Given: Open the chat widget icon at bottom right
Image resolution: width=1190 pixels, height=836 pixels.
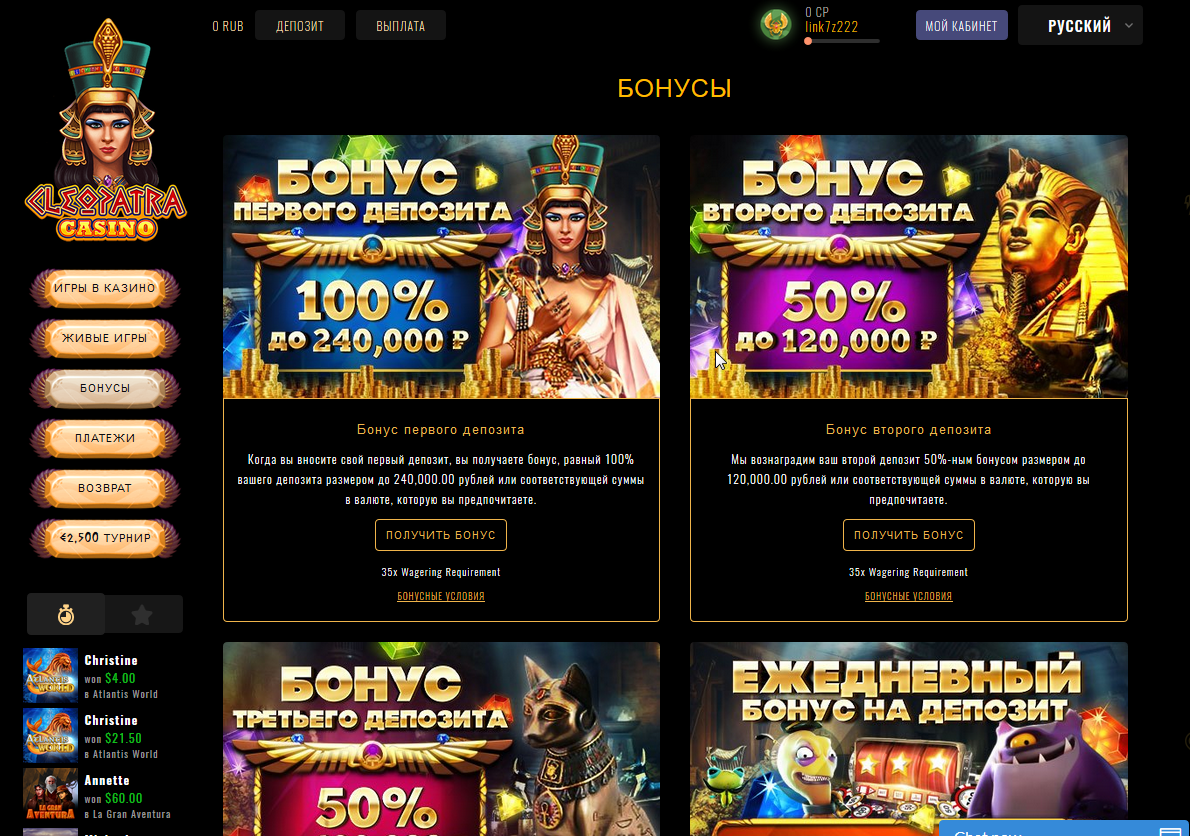Looking at the screenshot, I should click(x=1171, y=831).
